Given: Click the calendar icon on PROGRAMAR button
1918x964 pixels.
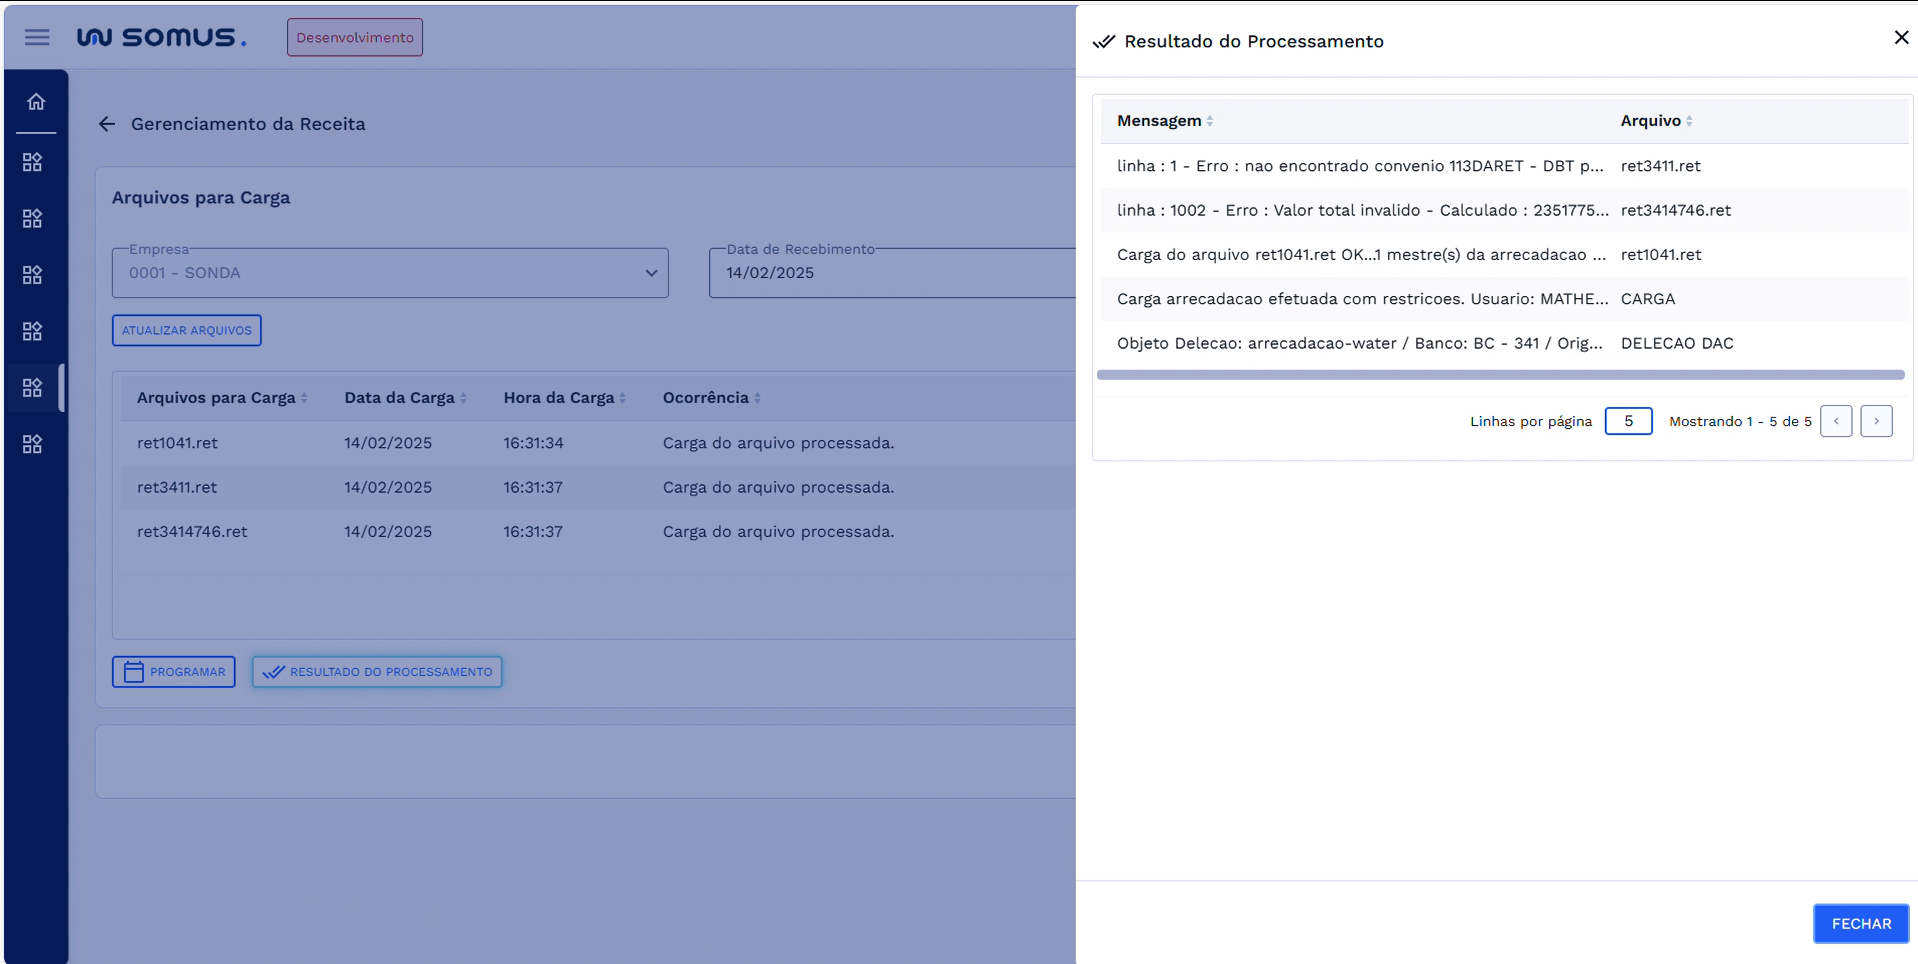Looking at the screenshot, I should 132,671.
